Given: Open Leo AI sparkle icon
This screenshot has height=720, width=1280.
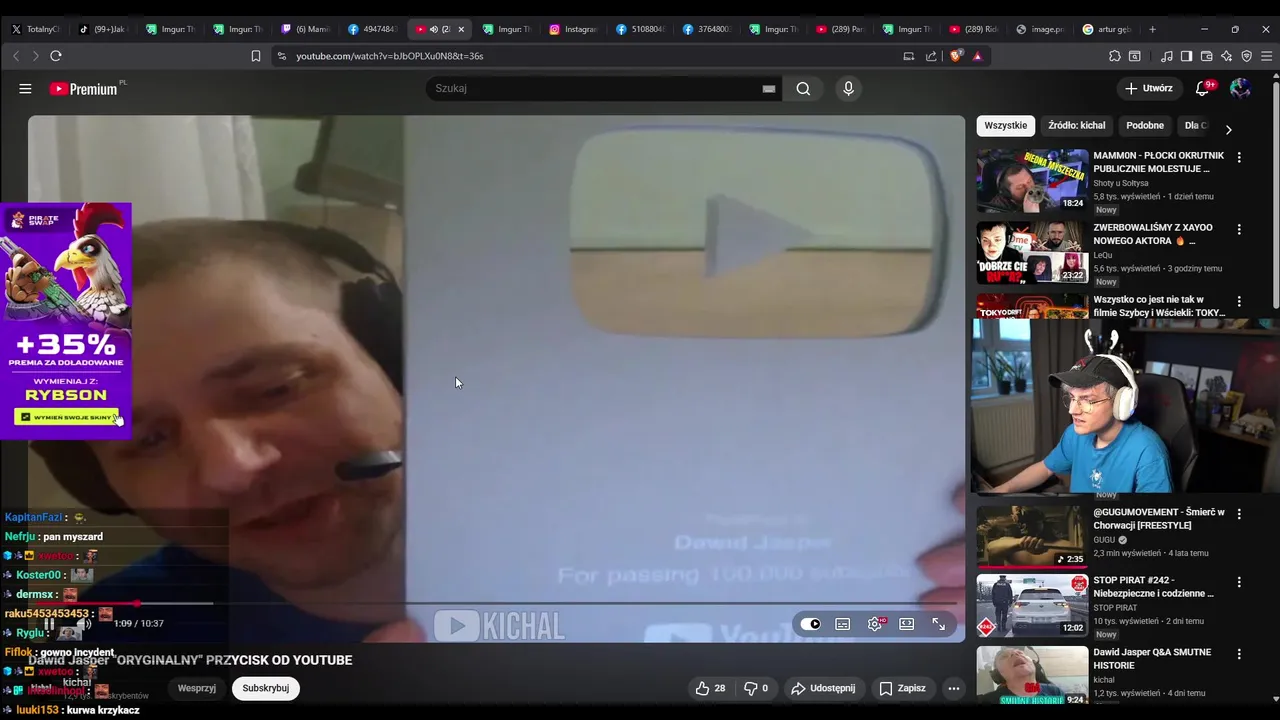Looking at the screenshot, I should pos(1227,56).
